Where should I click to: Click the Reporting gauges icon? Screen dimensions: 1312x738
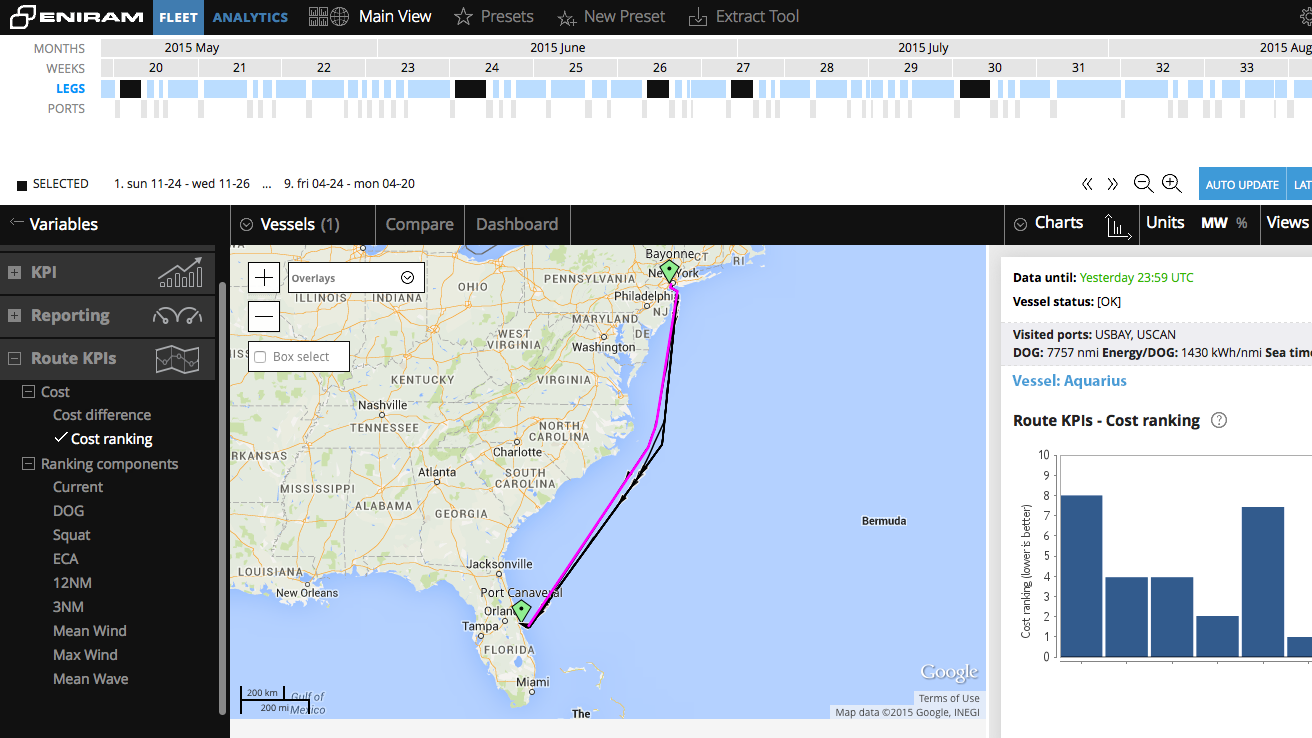click(x=178, y=315)
